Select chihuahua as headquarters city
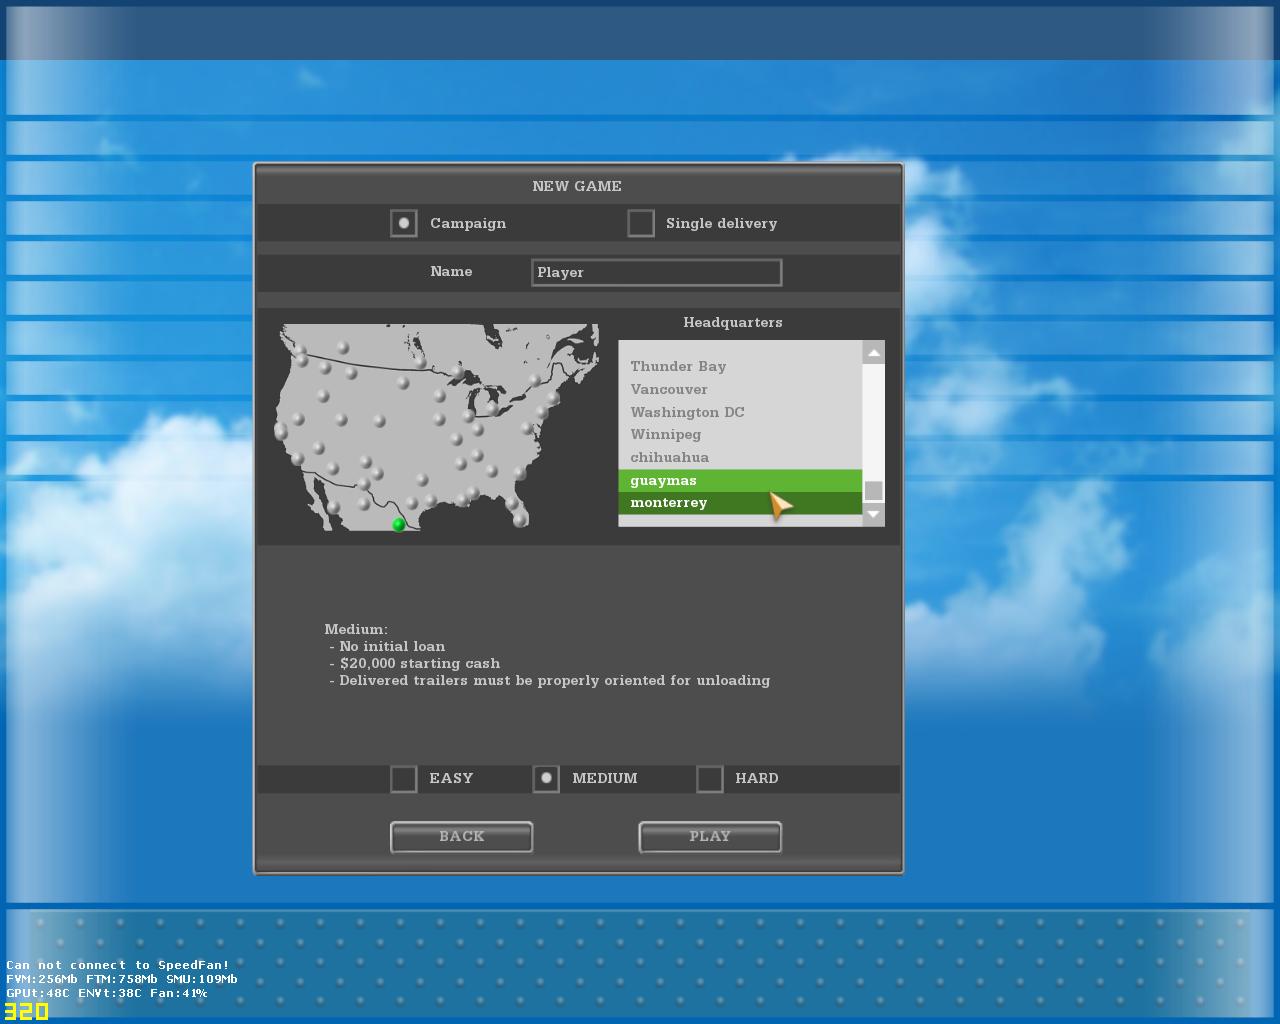 [x=669, y=457]
